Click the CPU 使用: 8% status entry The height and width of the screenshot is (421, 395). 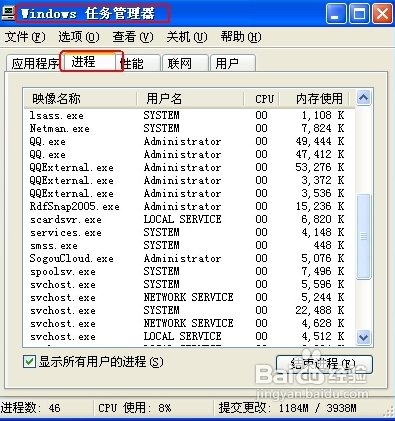click(135, 408)
